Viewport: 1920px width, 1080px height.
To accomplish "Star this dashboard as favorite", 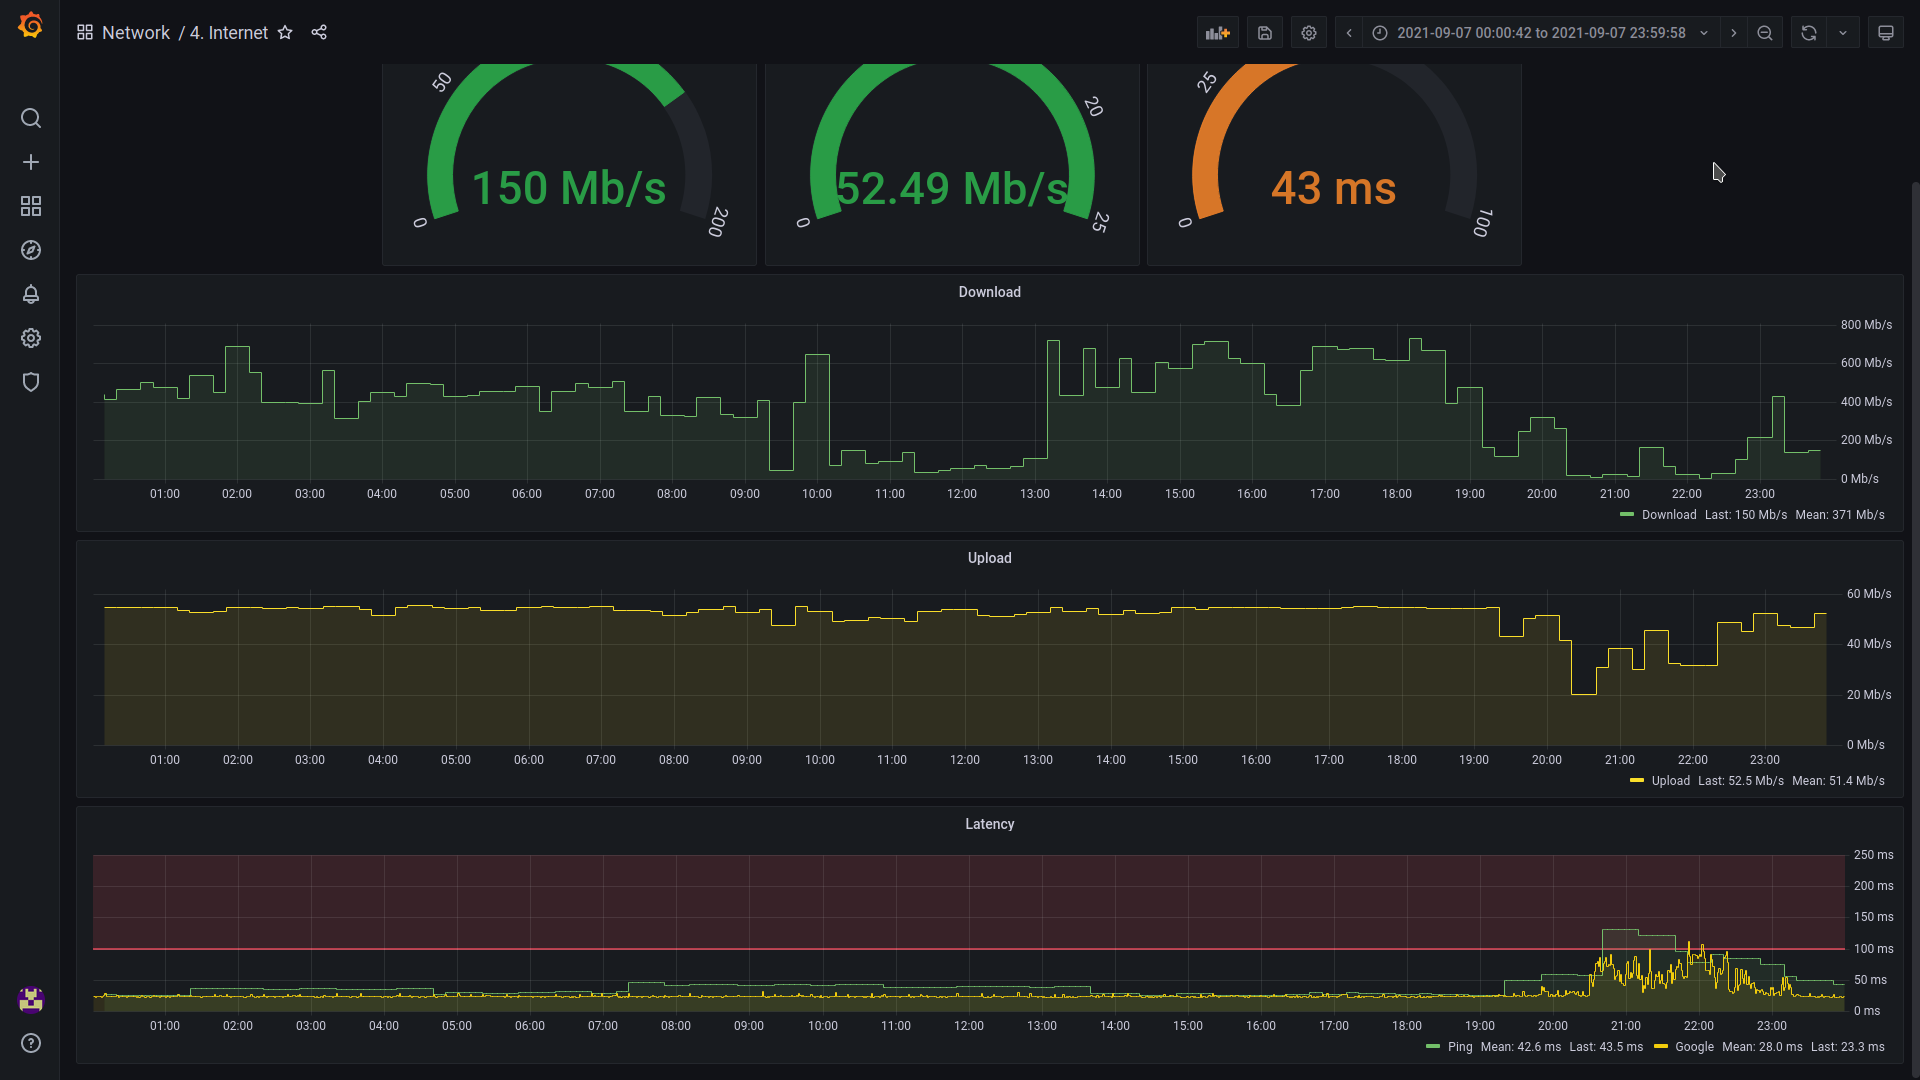I will 285,33.
